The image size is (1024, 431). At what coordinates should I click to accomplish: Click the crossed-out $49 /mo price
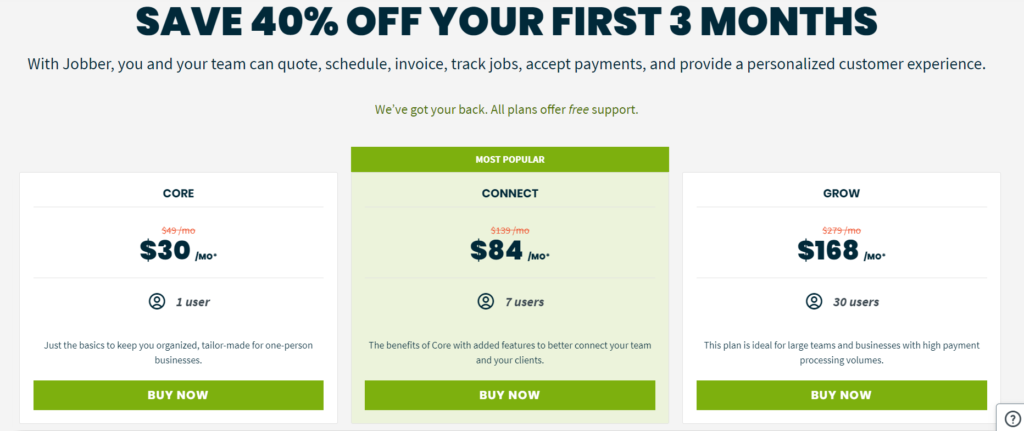(x=178, y=231)
